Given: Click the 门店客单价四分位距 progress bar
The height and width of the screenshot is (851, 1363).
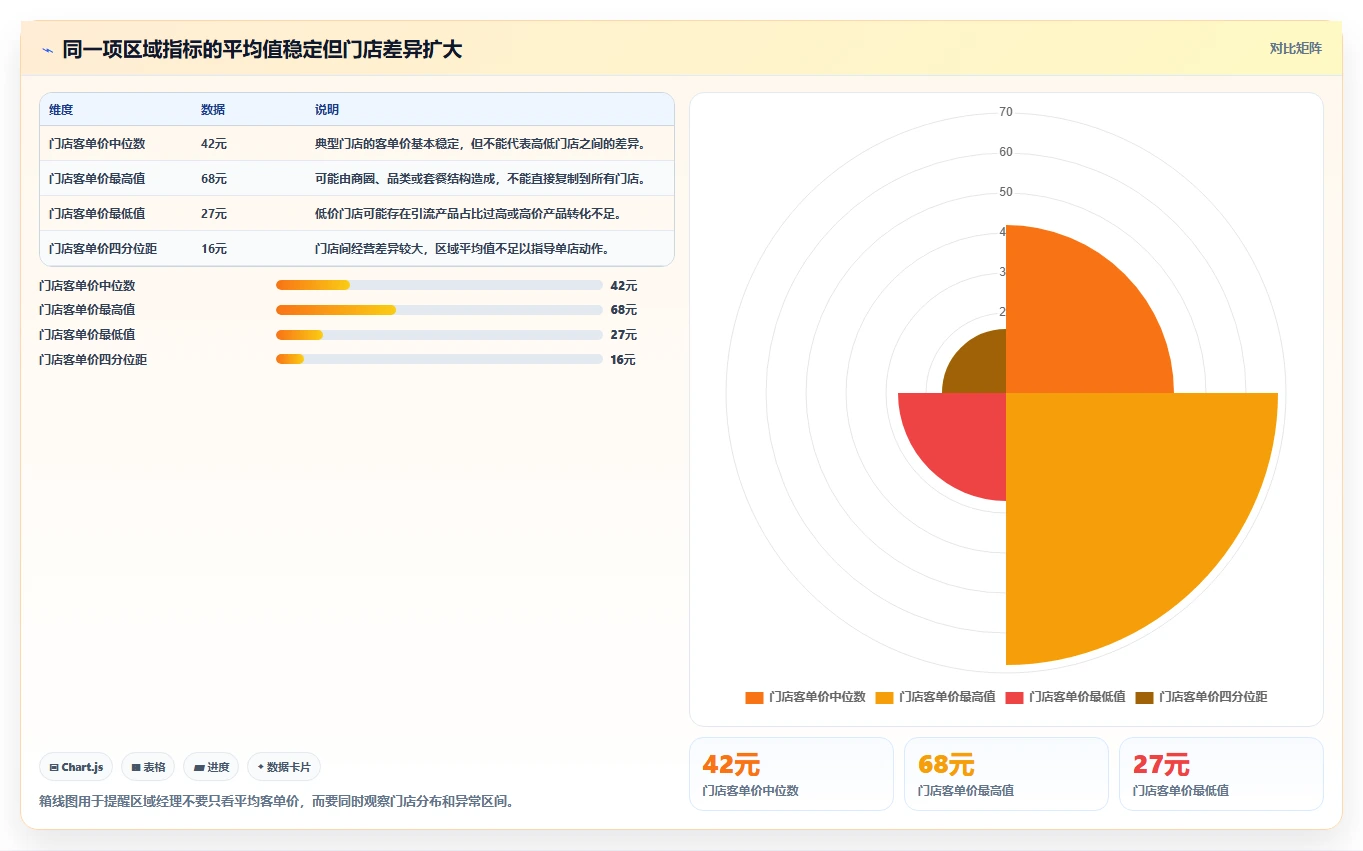Looking at the screenshot, I should [439, 360].
